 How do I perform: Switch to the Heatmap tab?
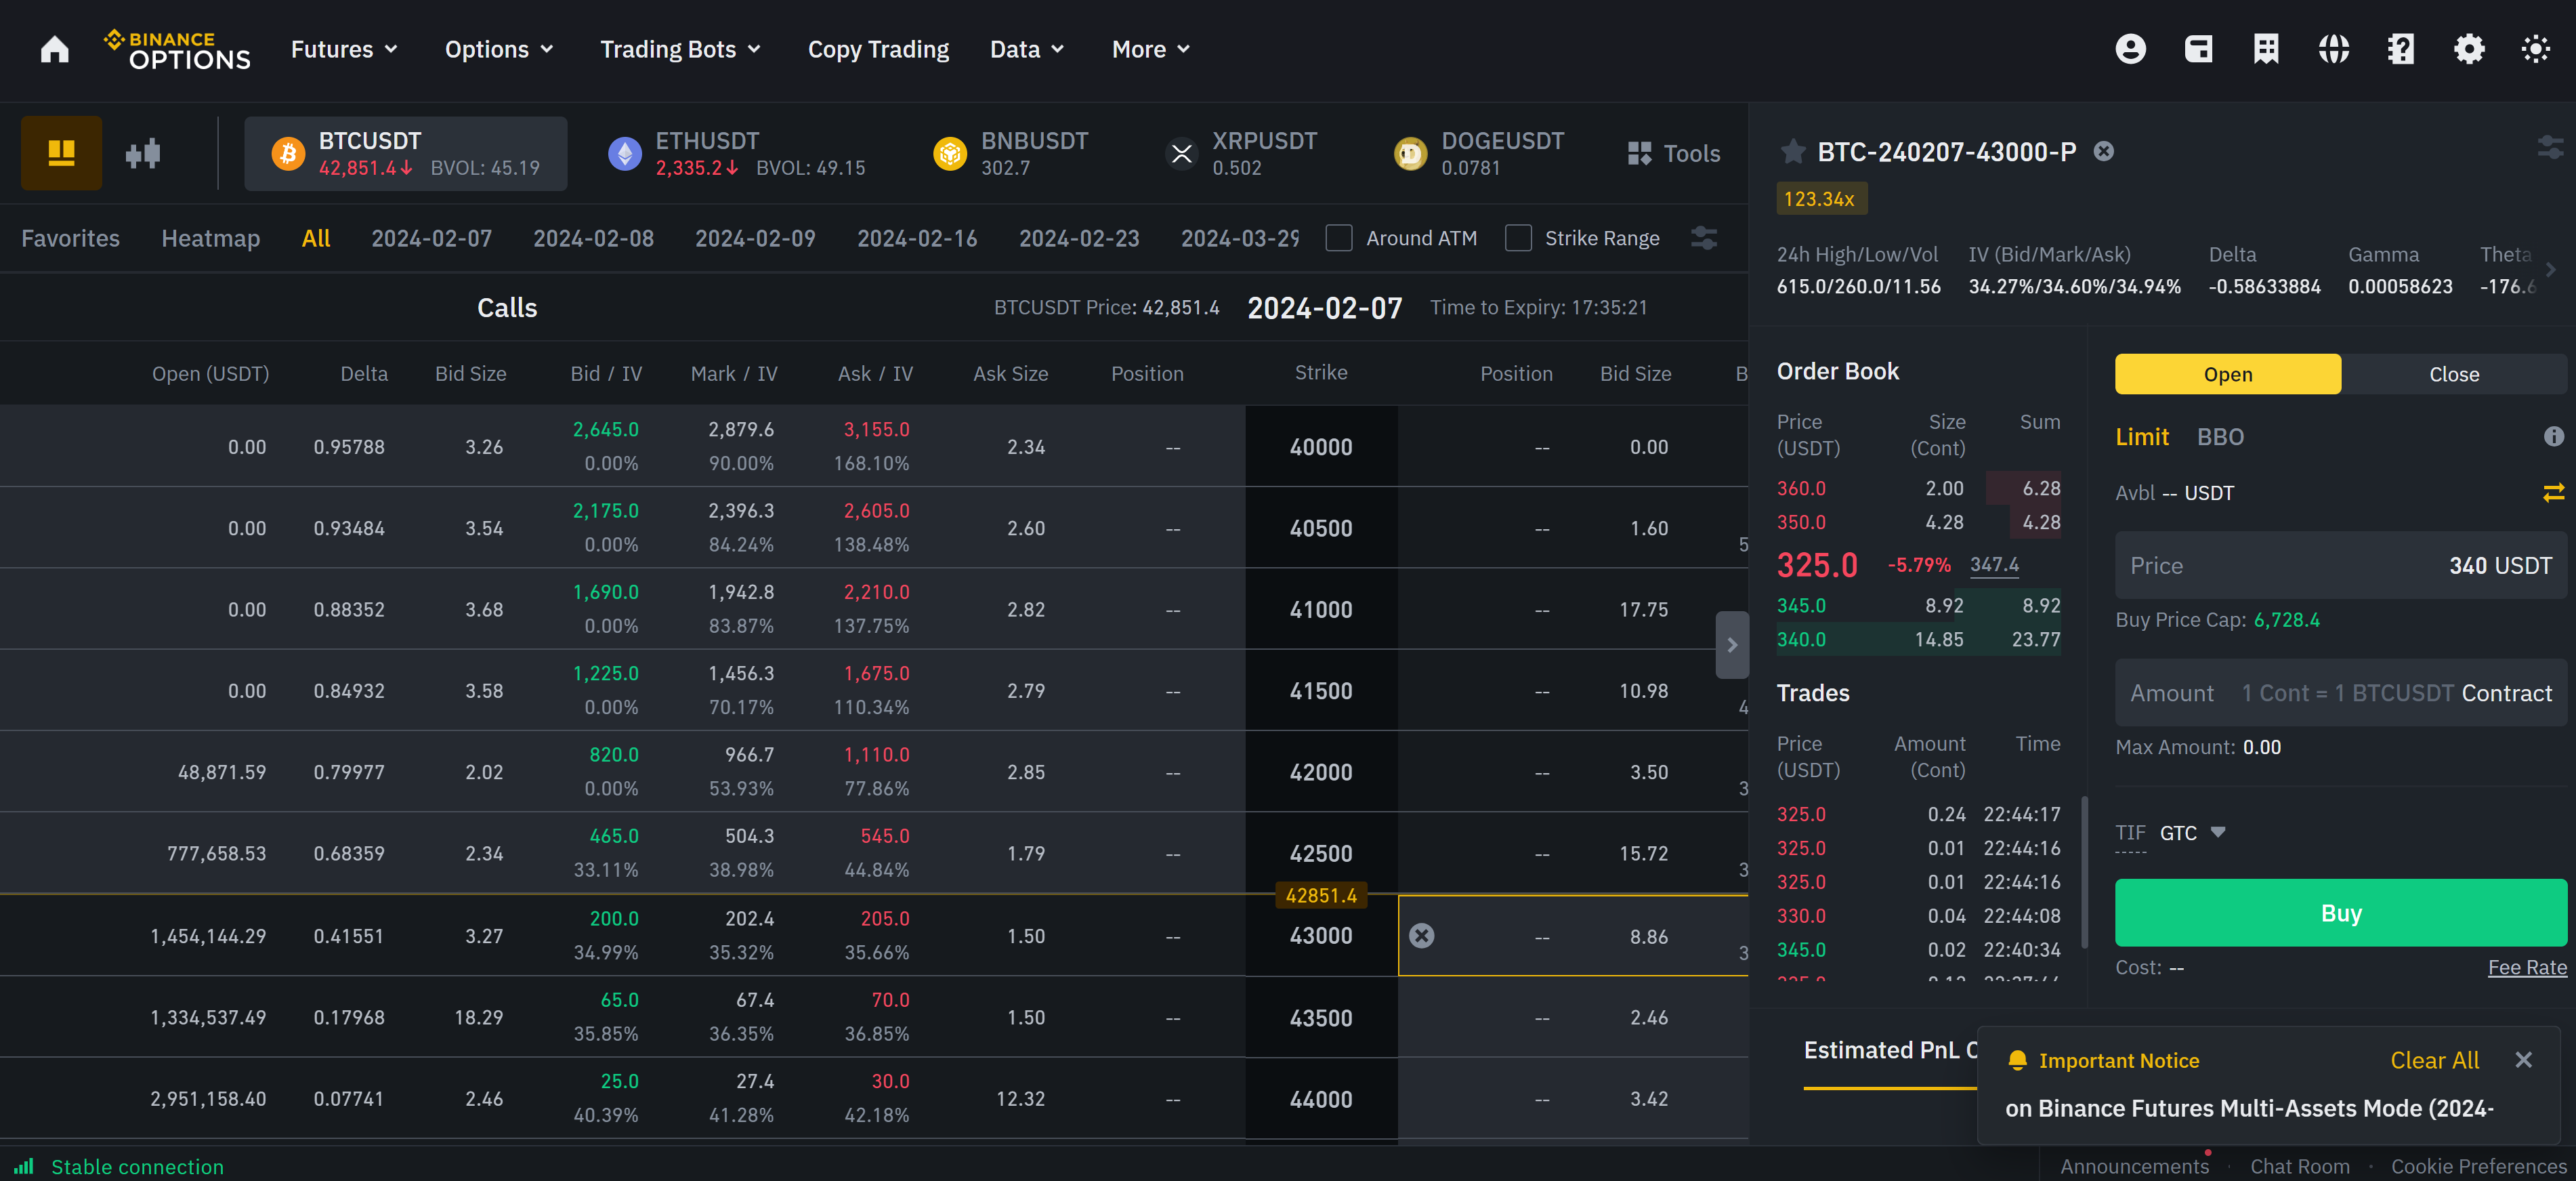tap(210, 238)
